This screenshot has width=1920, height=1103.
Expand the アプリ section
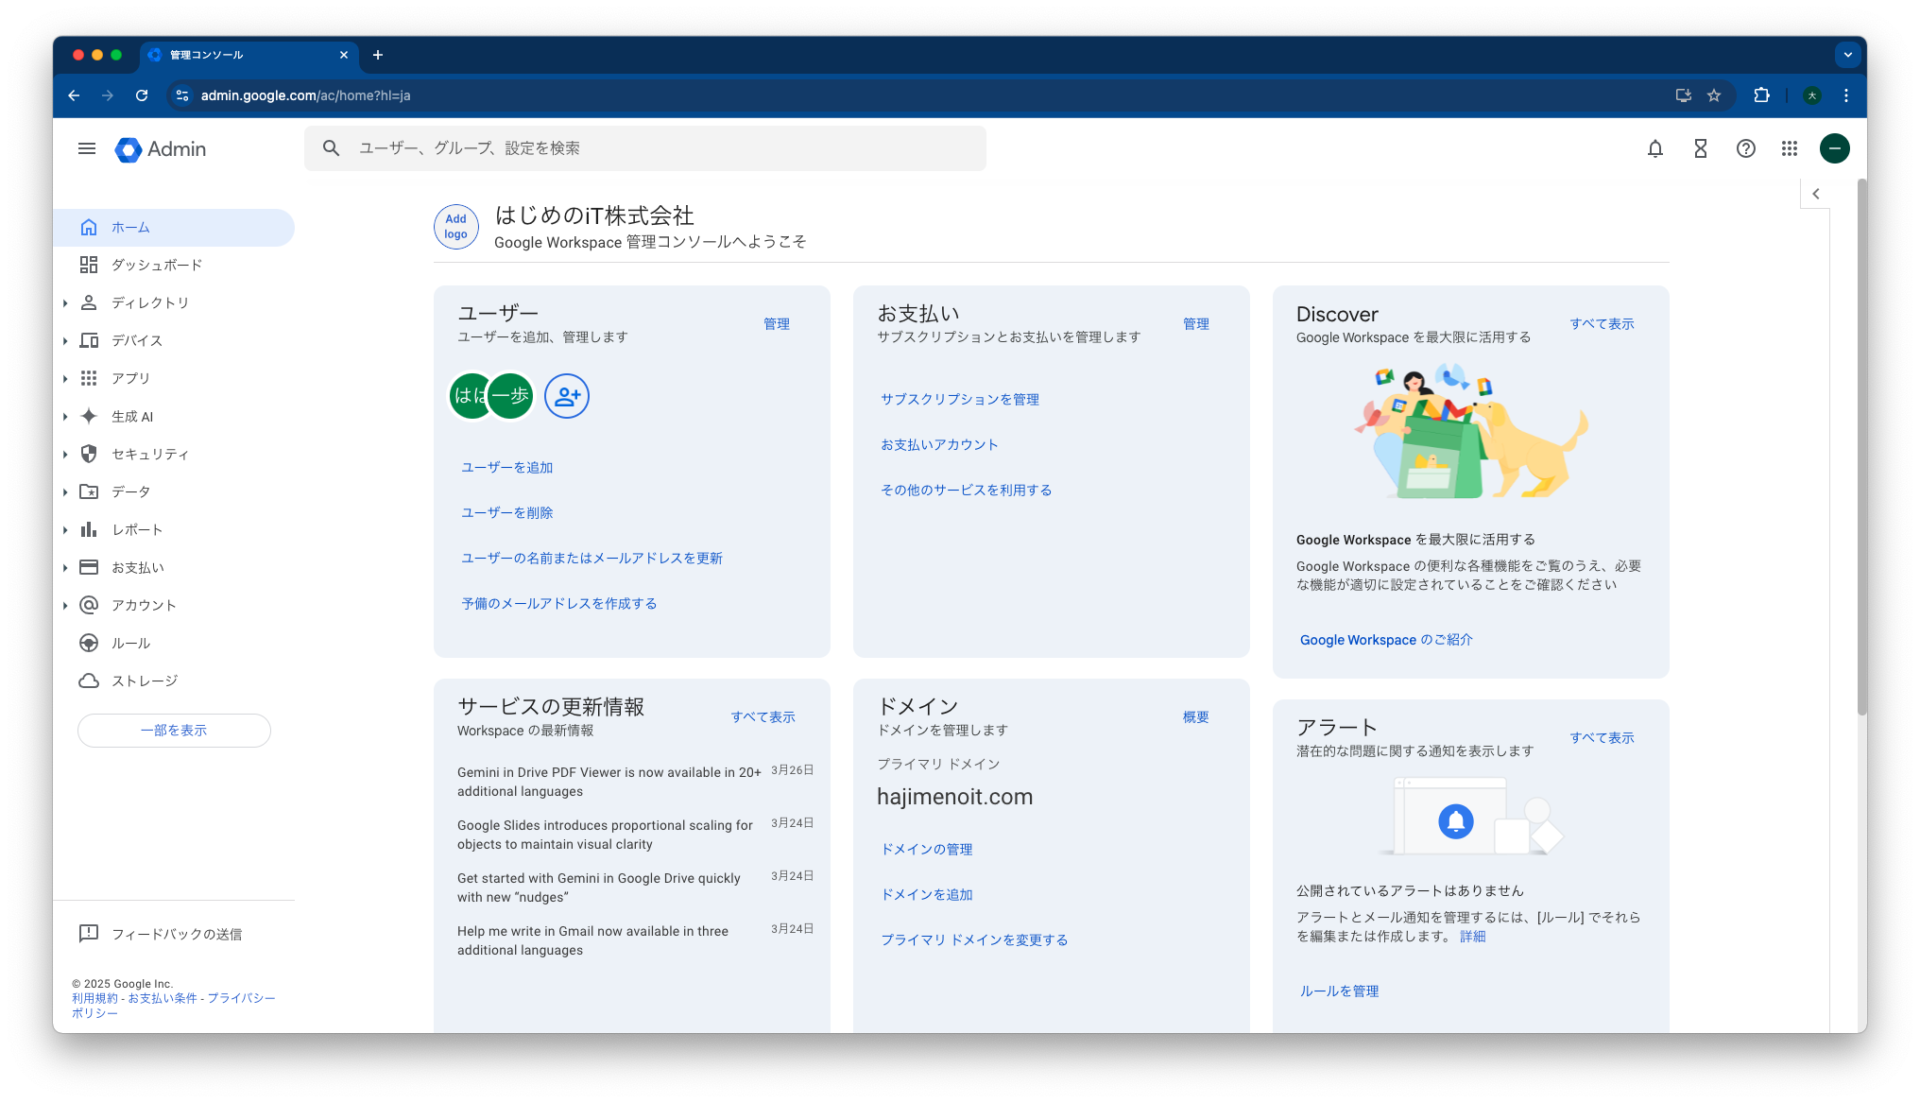pos(66,379)
